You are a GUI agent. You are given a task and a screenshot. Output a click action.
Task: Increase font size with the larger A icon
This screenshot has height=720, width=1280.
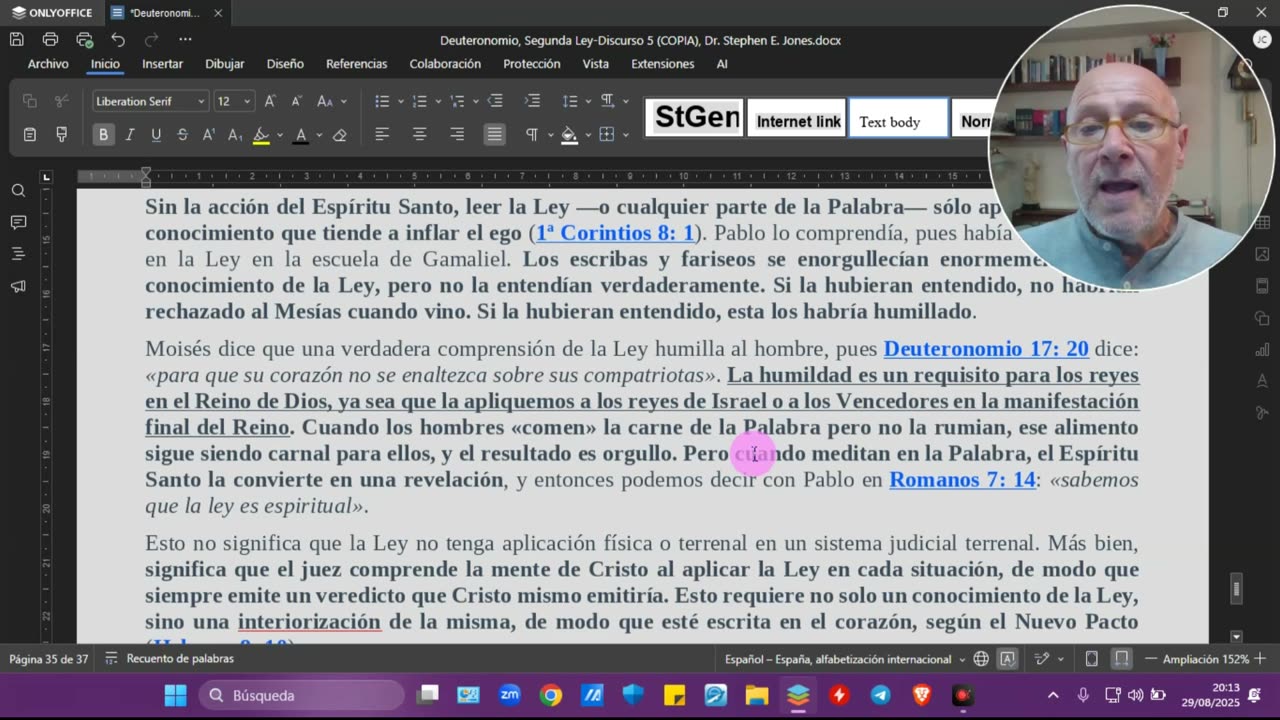tap(270, 101)
